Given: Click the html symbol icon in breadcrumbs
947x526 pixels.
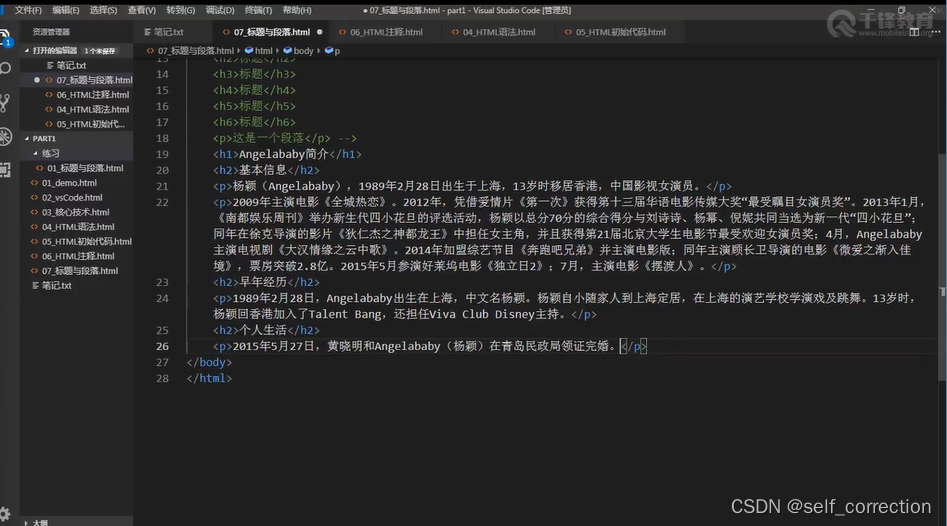Looking at the screenshot, I should (248, 51).
